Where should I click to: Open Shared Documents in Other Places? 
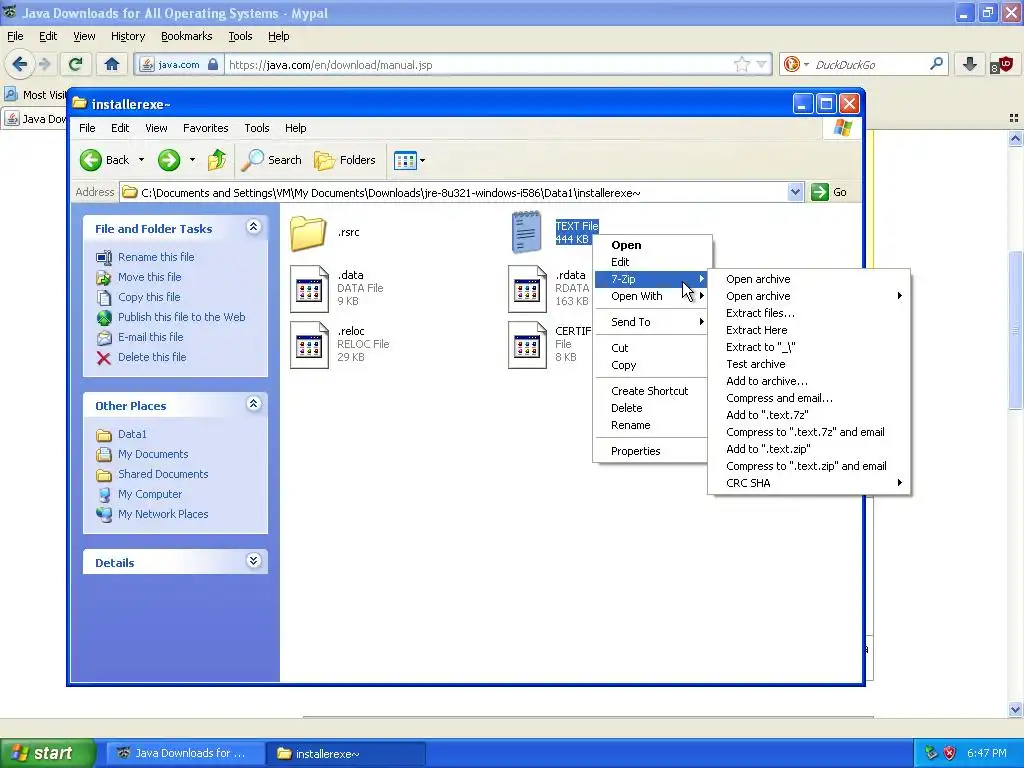tap(163, 474)
